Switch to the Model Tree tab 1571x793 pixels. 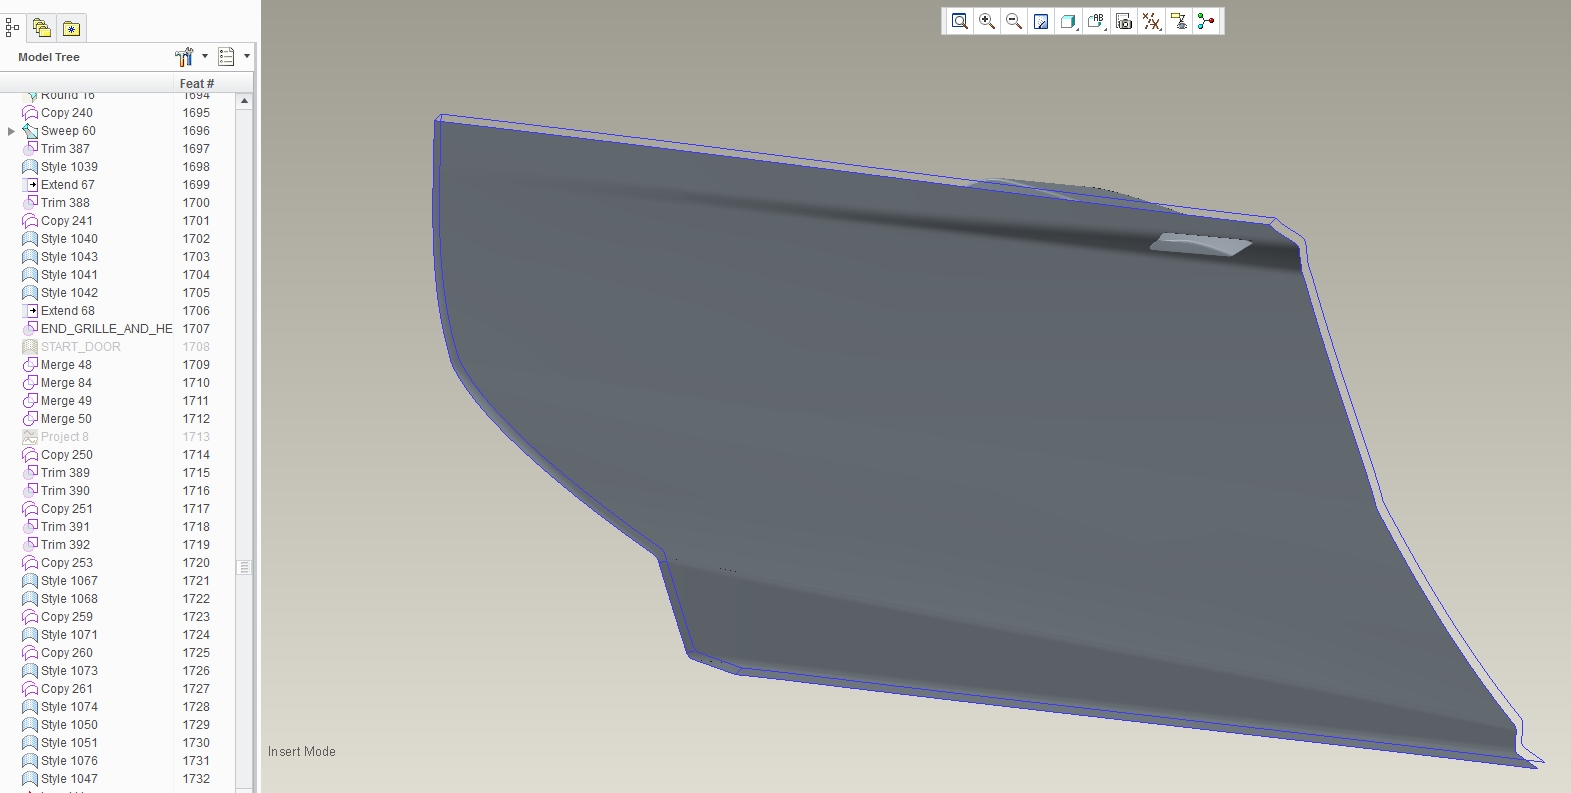(12, 28)
